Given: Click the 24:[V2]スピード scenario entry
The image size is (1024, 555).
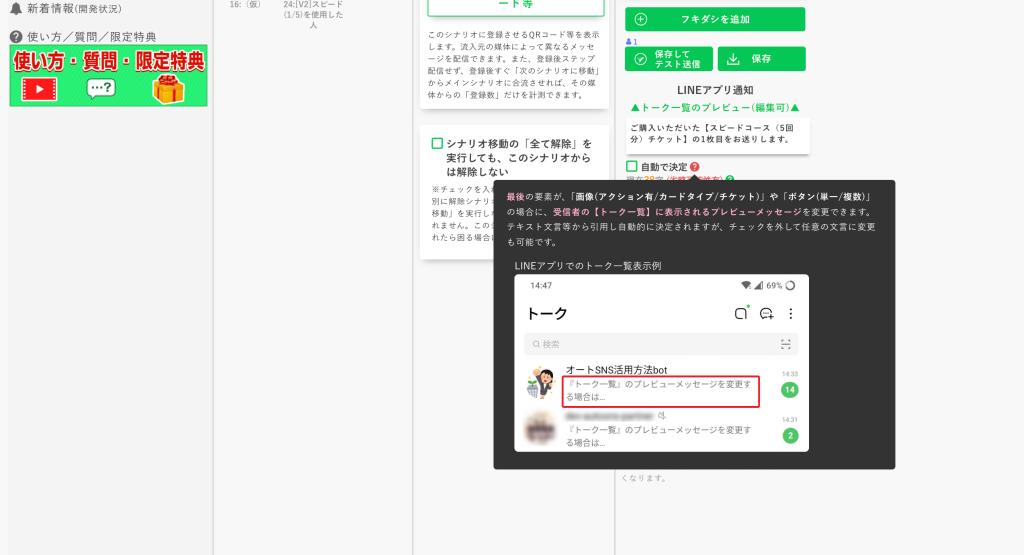Looking at the screenshot, I should pyautogui.click(x=313, y=14).
